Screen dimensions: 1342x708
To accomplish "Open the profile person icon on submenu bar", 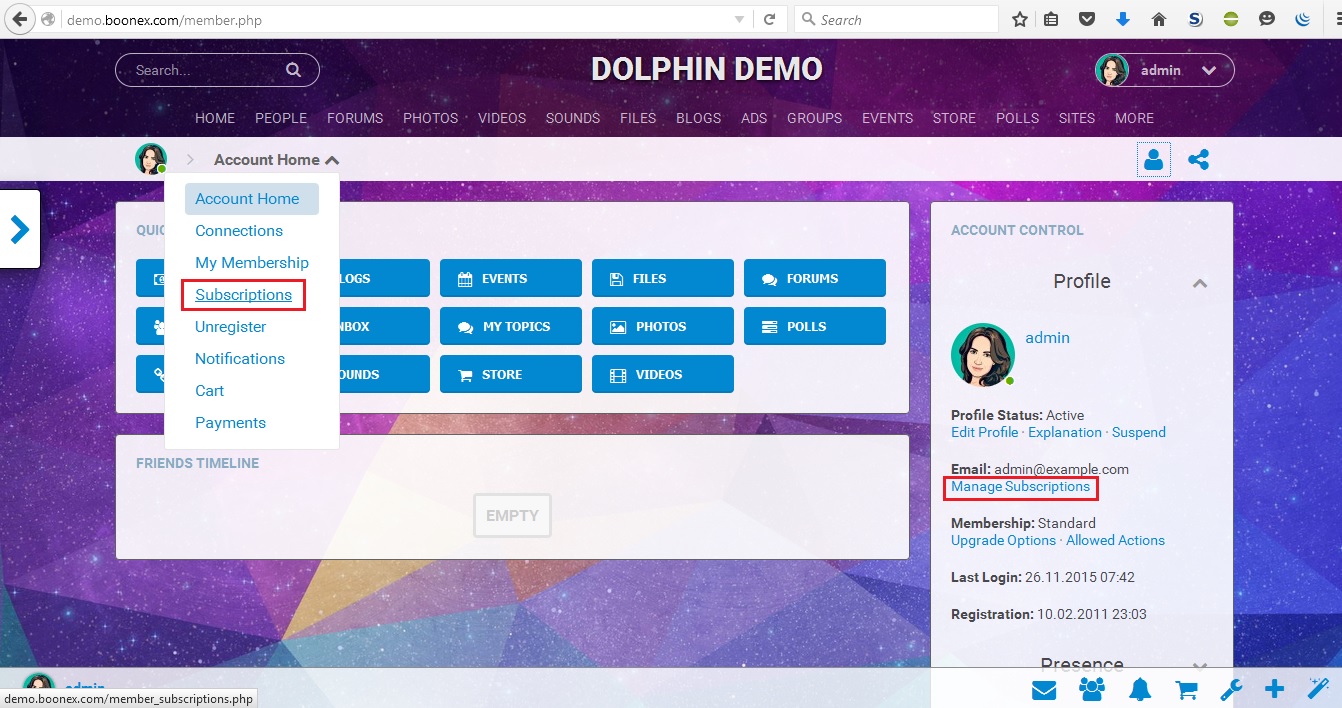I will [1153, 159].
